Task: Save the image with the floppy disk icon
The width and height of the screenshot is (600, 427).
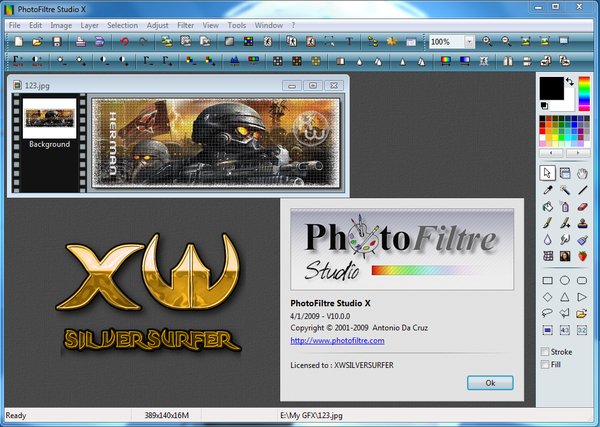Action: pyautogui.click(x=57, y=41)
